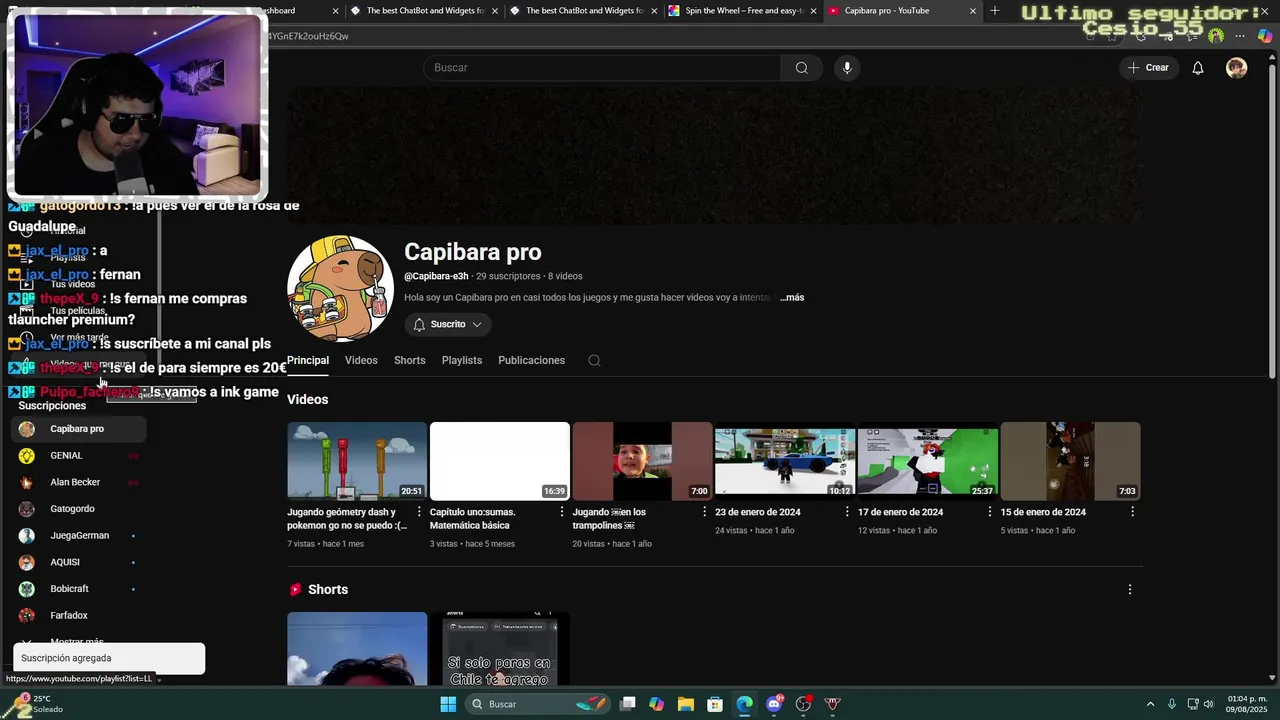Open OBS Studio taskbar icon
The image size is (1280, 720).
click(803, 704)
